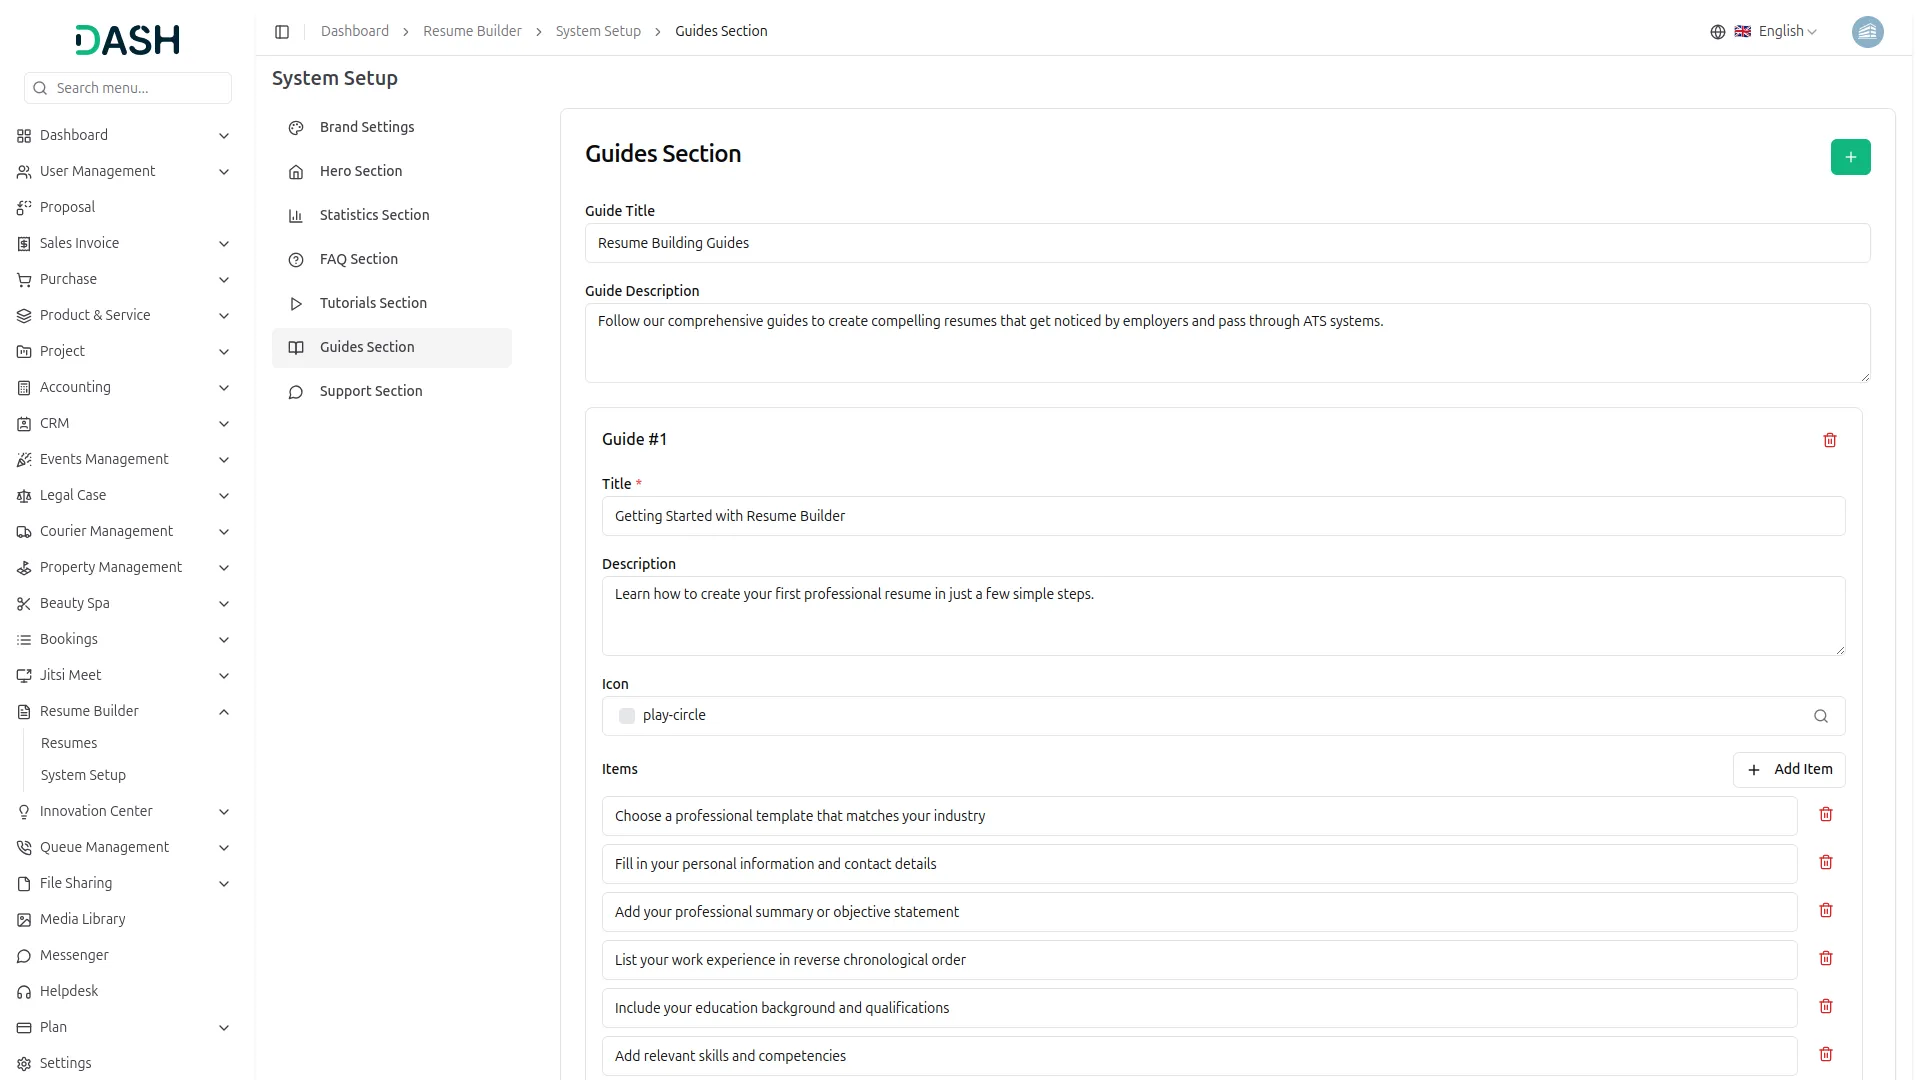Open the profile avatar menu
Image resolution: width=1920 pixels, height=1080 pixels.
click(1868, 32)
